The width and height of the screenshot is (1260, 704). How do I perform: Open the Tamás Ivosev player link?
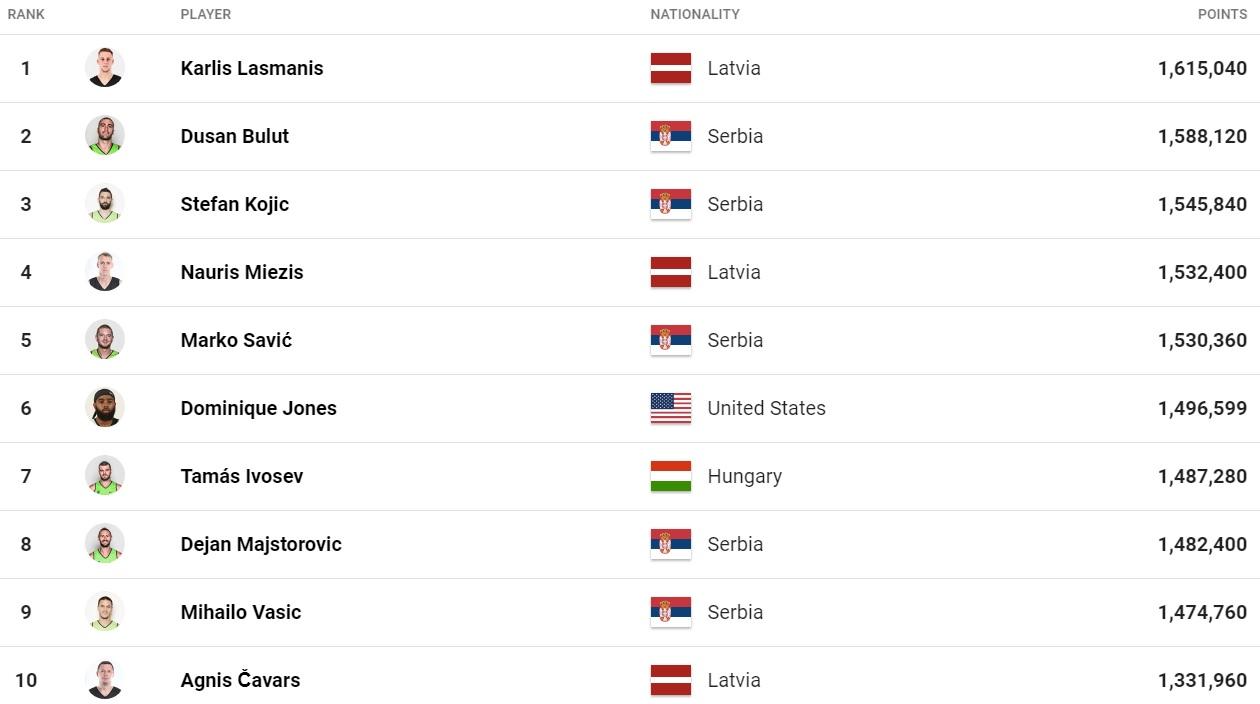(x=242, y=476)
